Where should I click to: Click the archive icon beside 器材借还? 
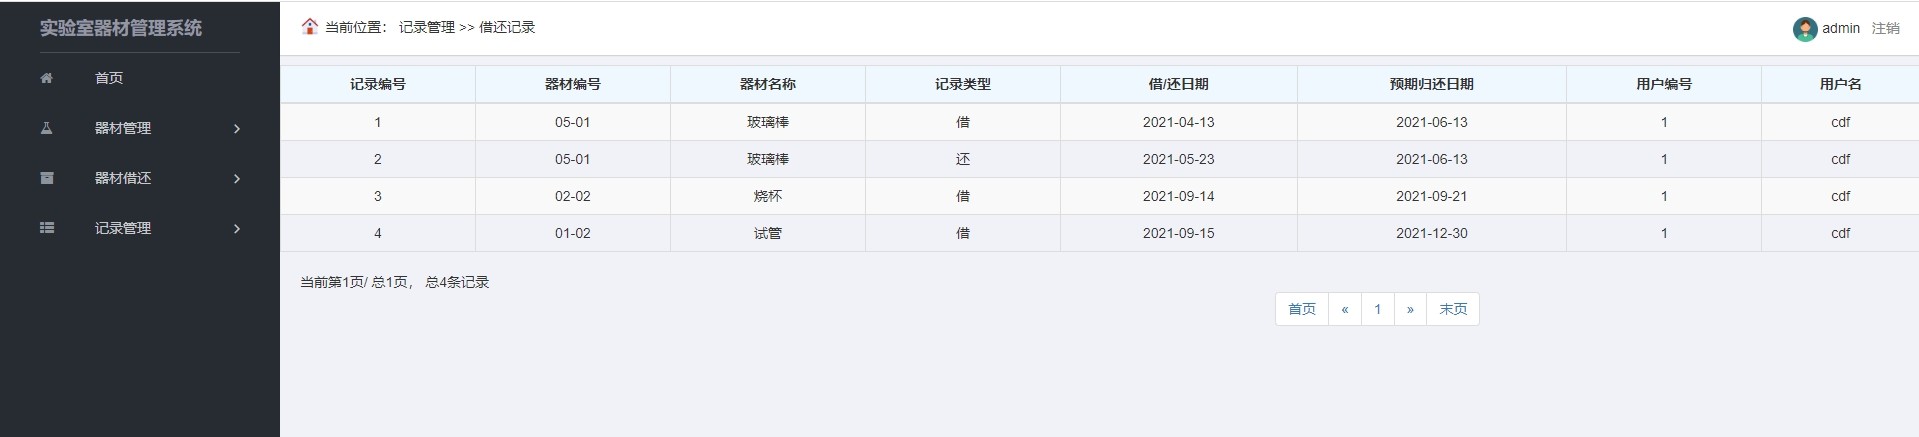tap(46, 178)
